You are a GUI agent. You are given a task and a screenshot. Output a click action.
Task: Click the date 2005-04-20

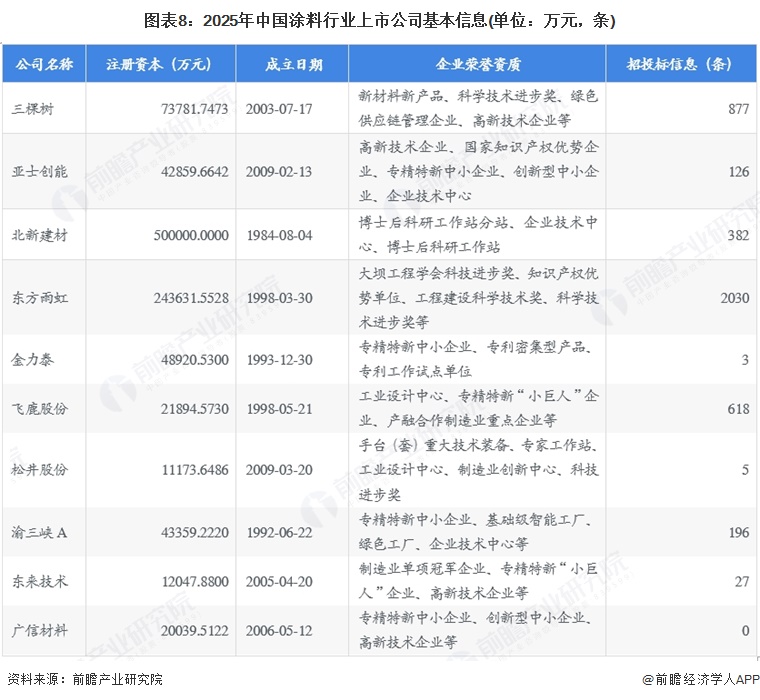[x=279, y=581]
